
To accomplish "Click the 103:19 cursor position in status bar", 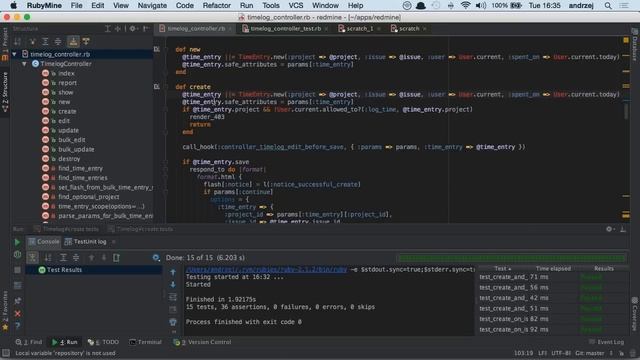I will pos(524,353).
